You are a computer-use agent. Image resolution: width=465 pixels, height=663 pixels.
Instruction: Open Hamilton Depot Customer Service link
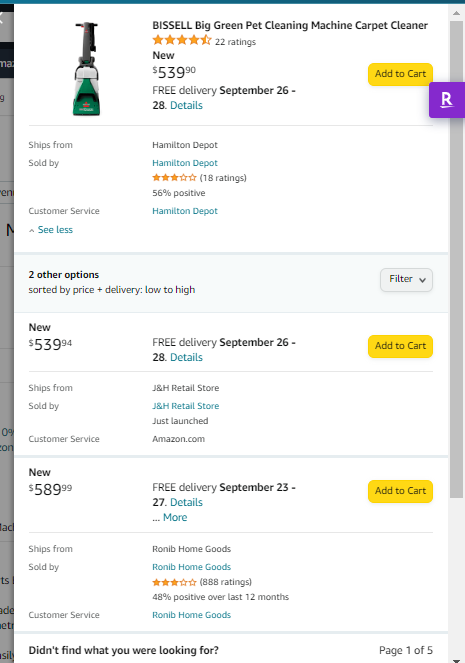point(185,211)
